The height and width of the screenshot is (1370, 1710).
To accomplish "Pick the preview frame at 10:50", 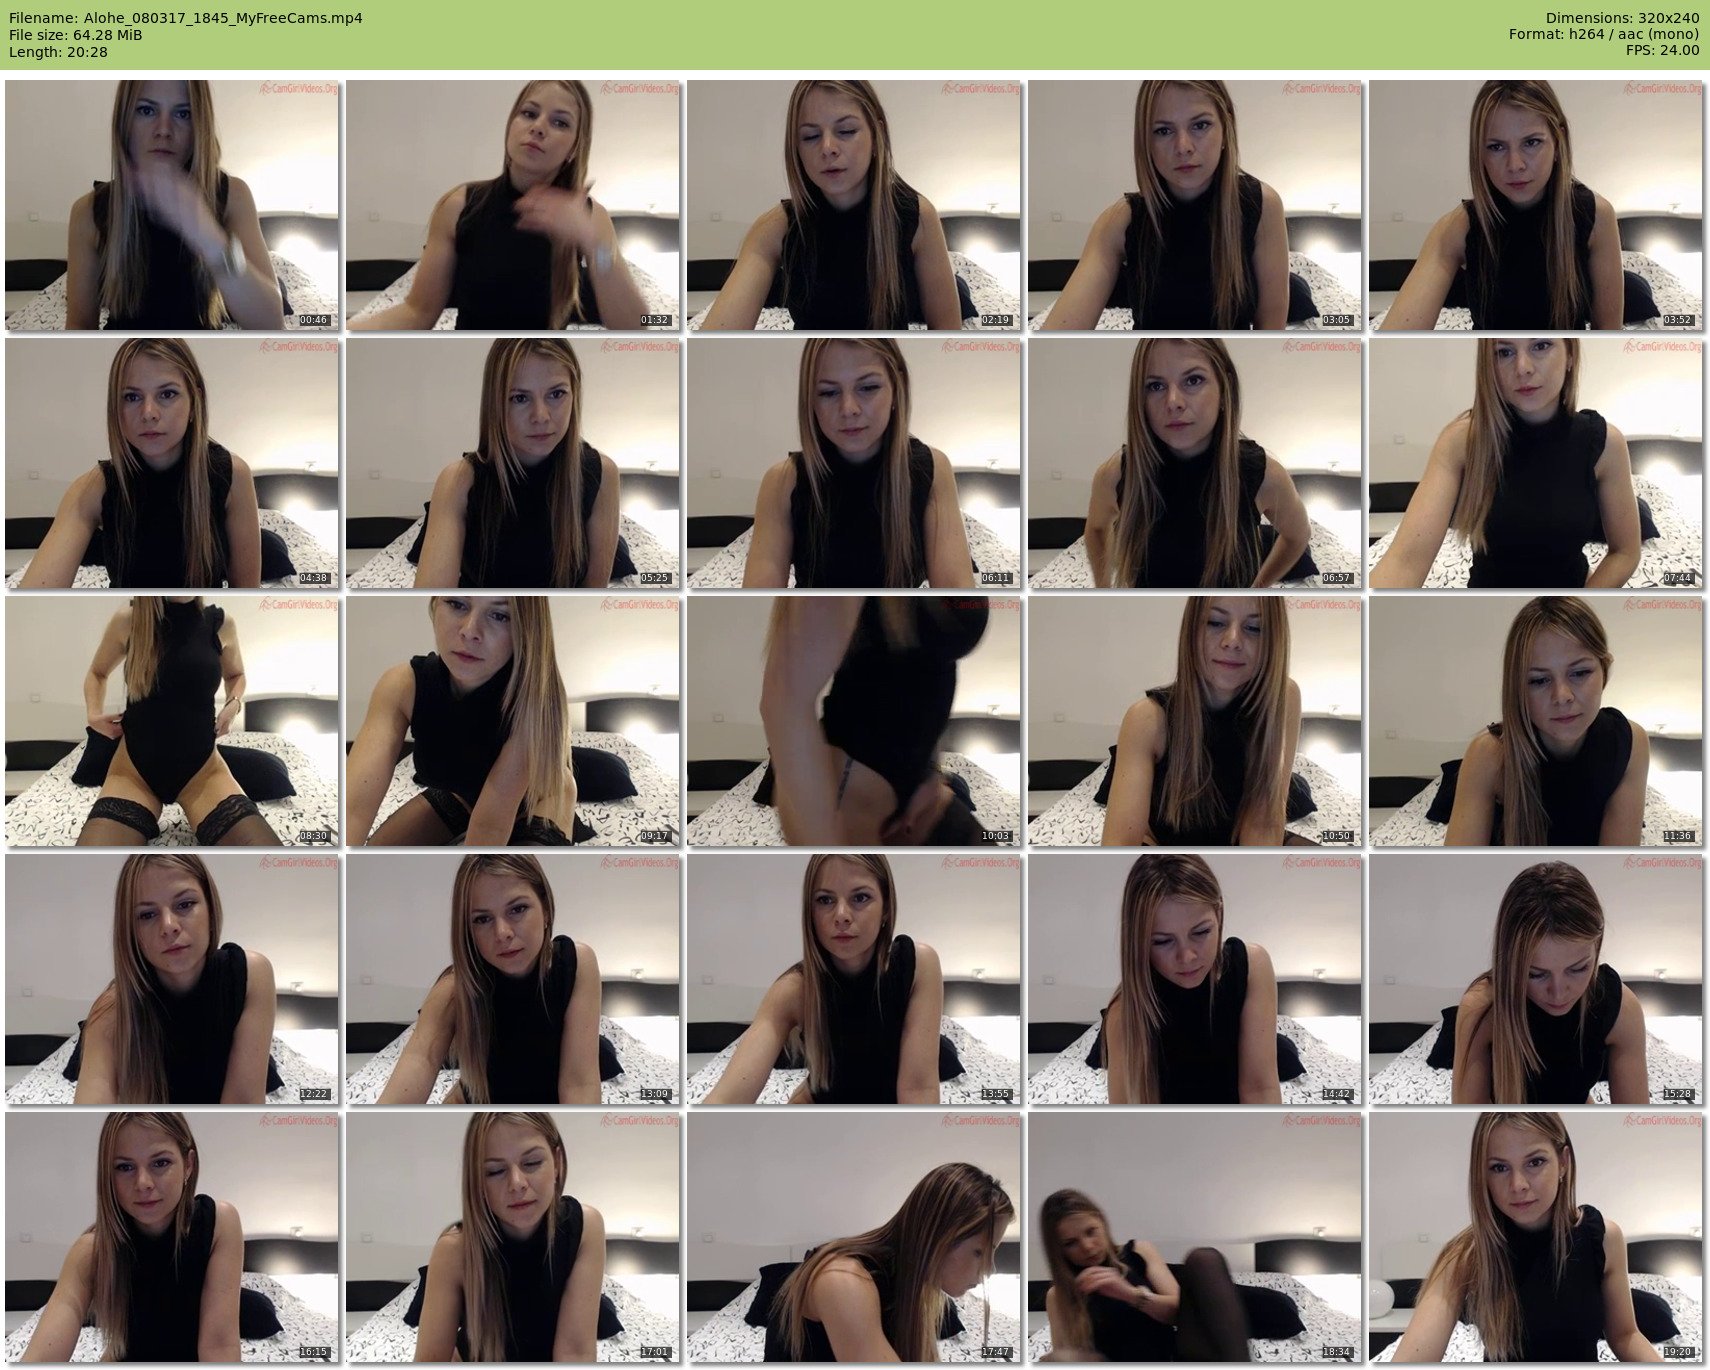I will point(1195,721).
